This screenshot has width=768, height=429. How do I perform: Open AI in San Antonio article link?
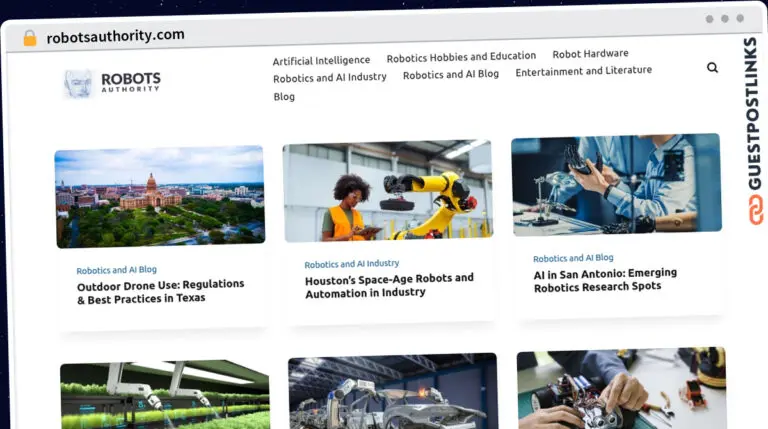point(605,280)
